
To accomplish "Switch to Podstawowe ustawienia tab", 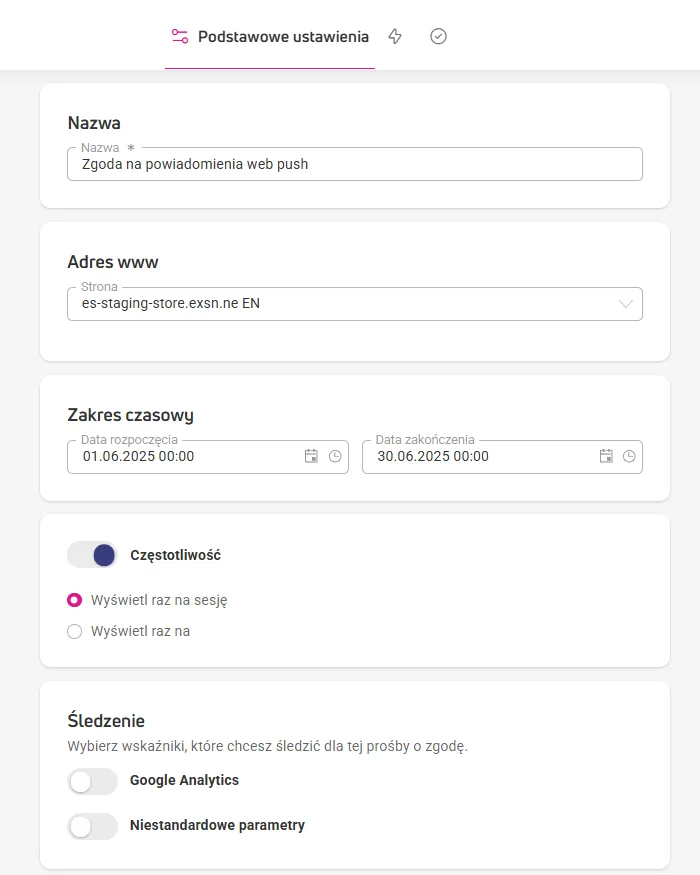I will tap(270, 36).
